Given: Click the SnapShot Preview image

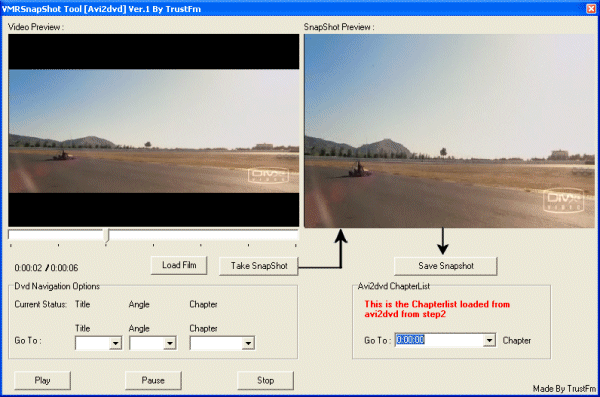Looking at the screenshot, I should pyautogui.click(x=450, y=131).
